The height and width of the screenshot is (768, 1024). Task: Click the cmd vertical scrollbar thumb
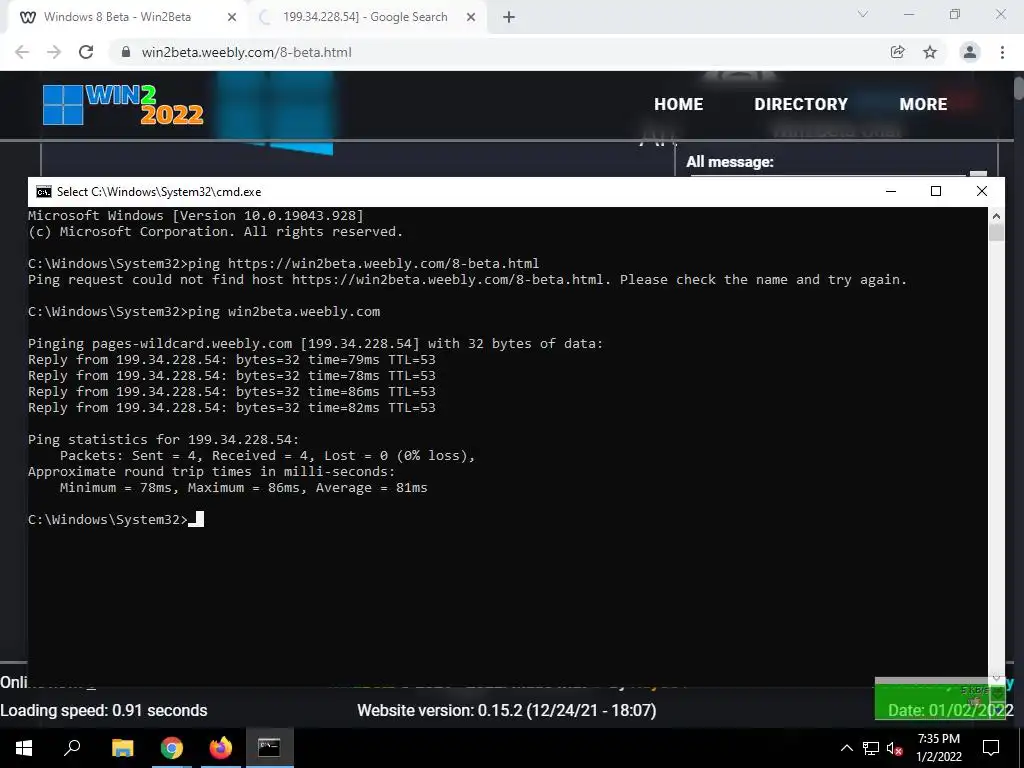pyautogui.click(x=996, y=233)
